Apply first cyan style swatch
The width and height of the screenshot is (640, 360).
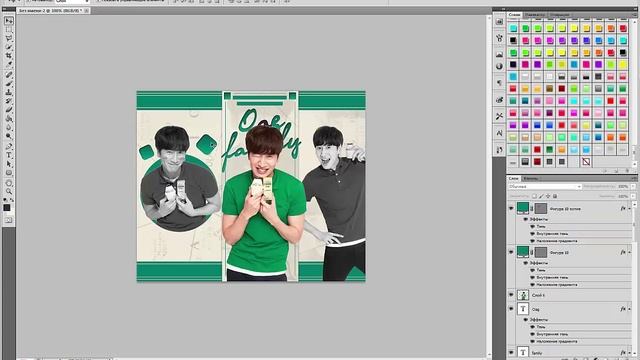pos(513,28)
